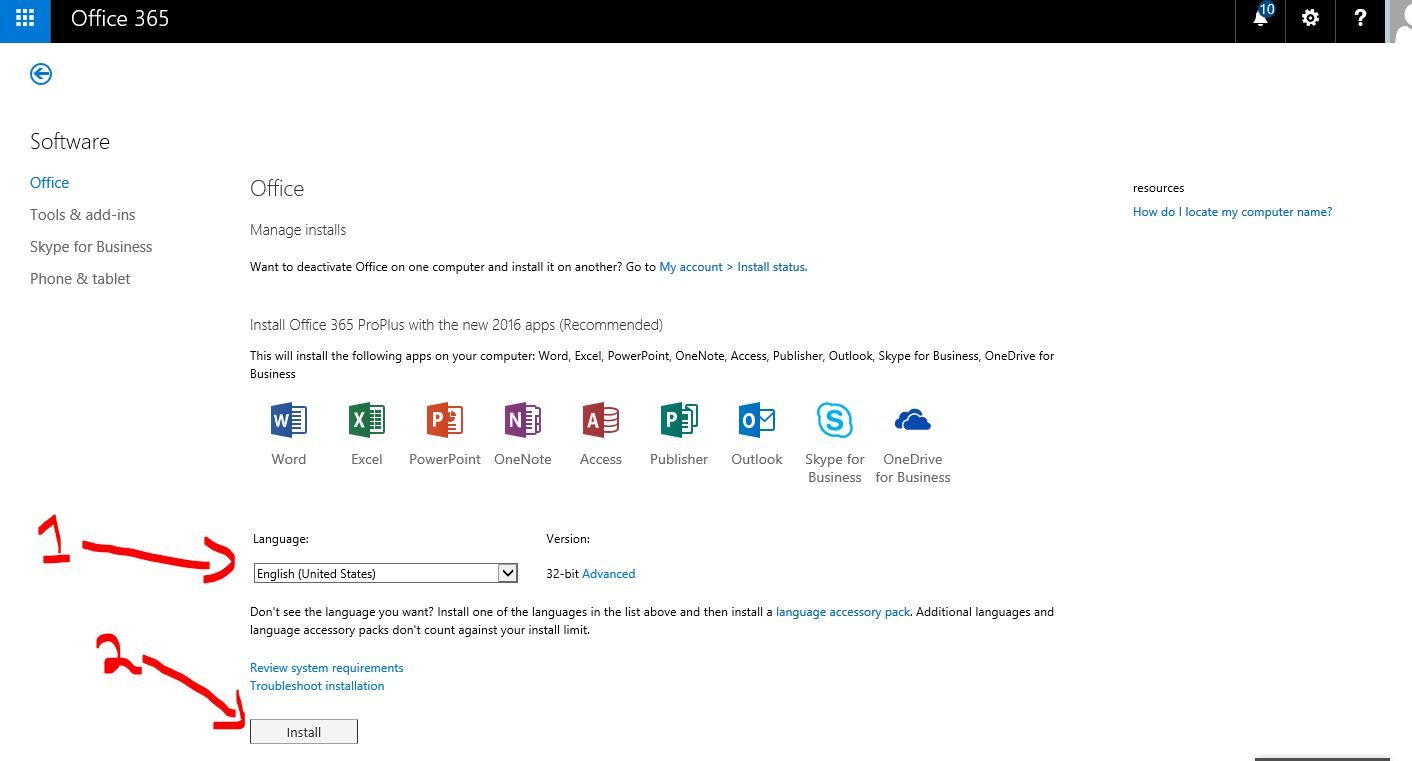Open Troubleshoot installation link
Image resolution: width=1412 pixels, height=761 pixels.
tap(317, 686)
